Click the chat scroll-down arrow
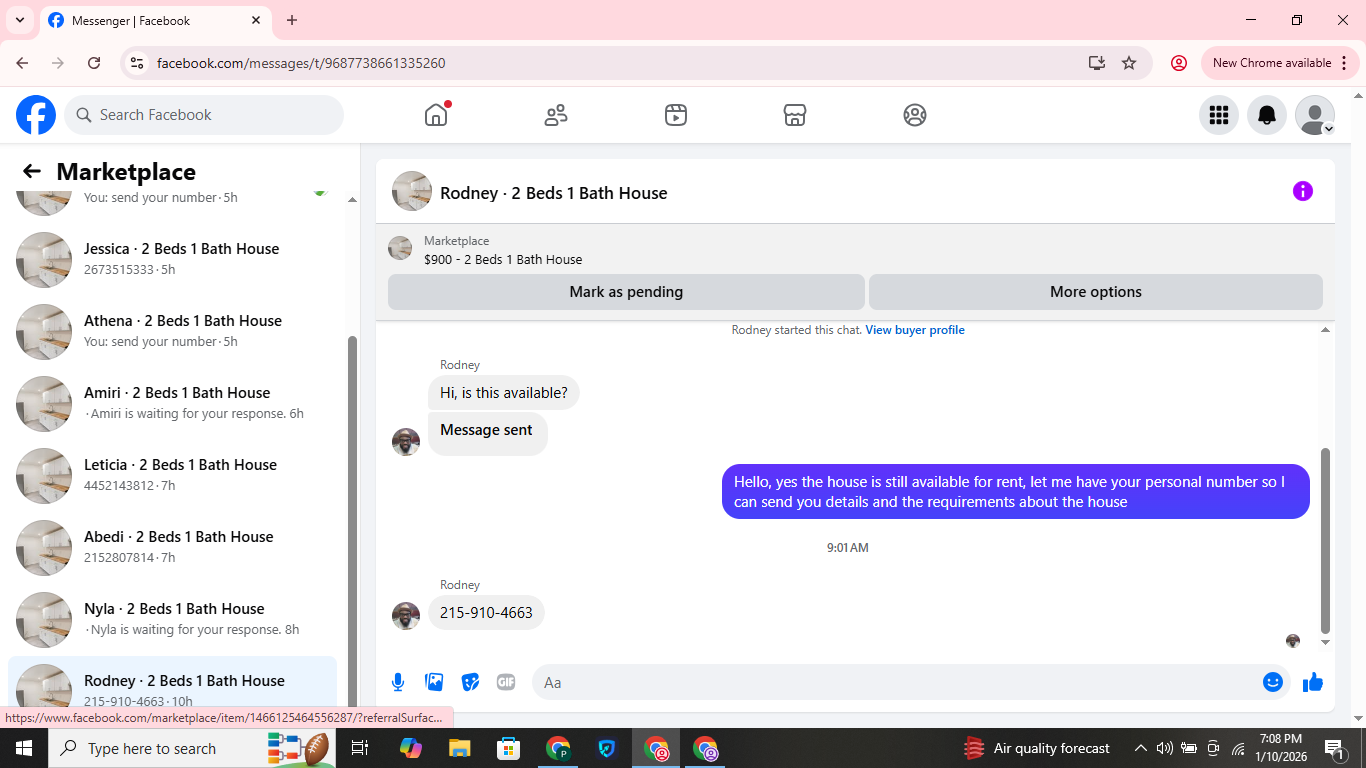This screenshot has height=768, width=1366. click(x=1326, y=642)
